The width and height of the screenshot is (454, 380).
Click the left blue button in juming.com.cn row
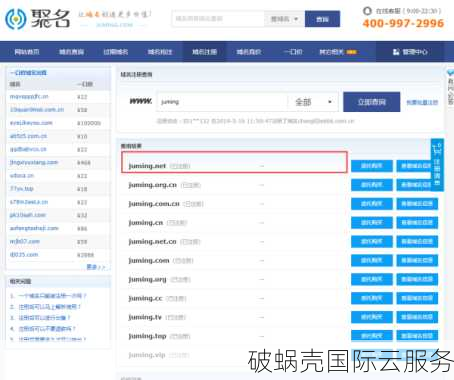(x=372, y=204)
